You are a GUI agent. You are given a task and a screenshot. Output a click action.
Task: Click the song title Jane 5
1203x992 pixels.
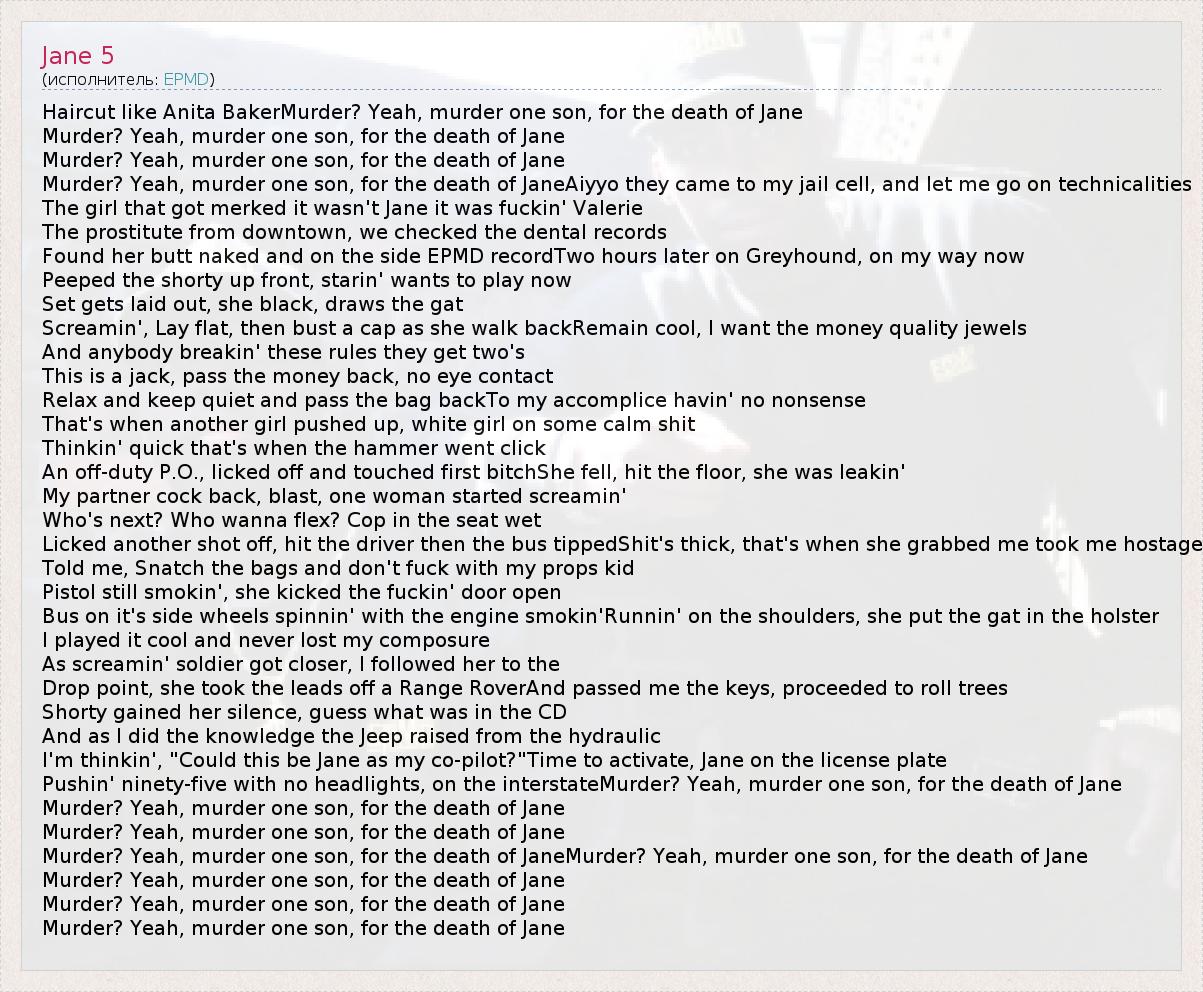78,56
